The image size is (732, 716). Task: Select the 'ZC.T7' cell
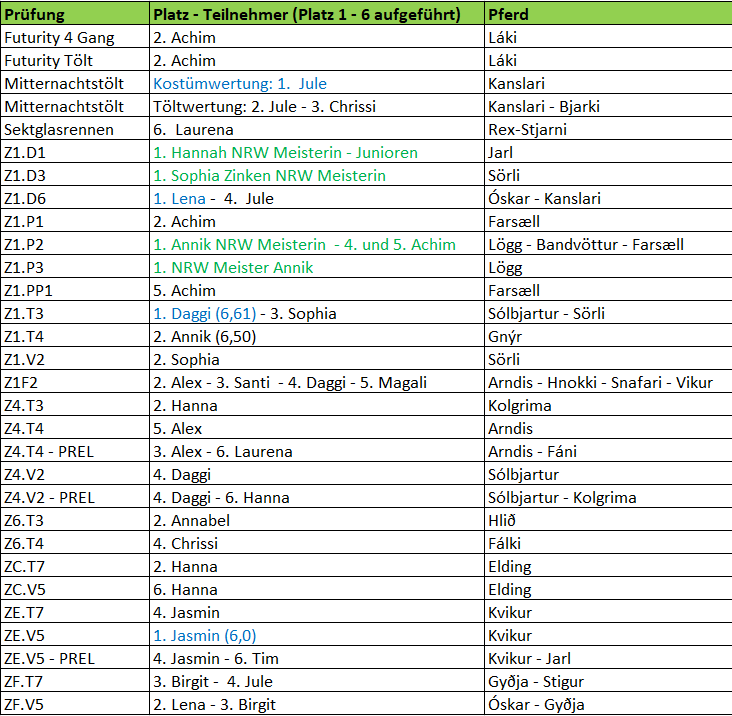[x=75, y=565]
